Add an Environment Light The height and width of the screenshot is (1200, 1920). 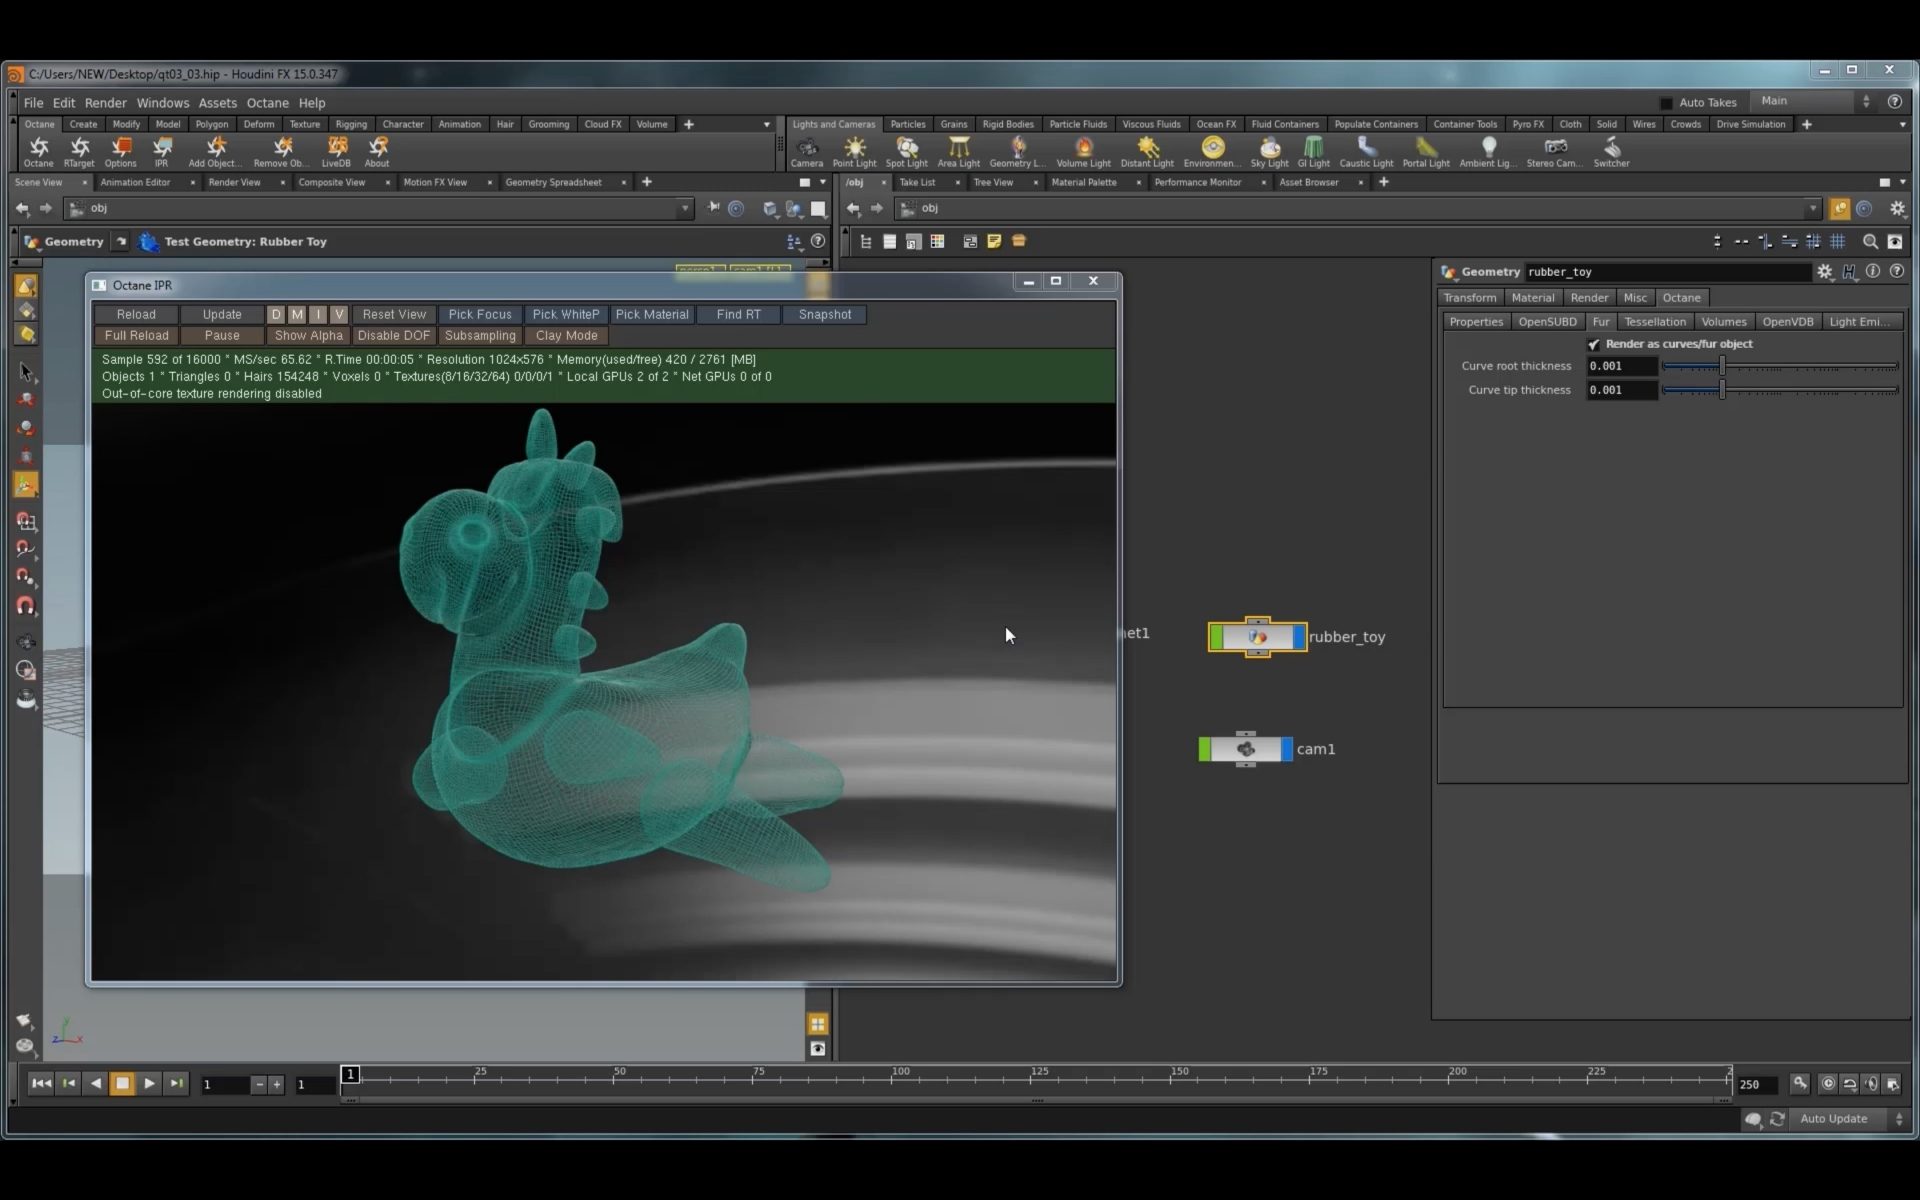click(1212, 152)
